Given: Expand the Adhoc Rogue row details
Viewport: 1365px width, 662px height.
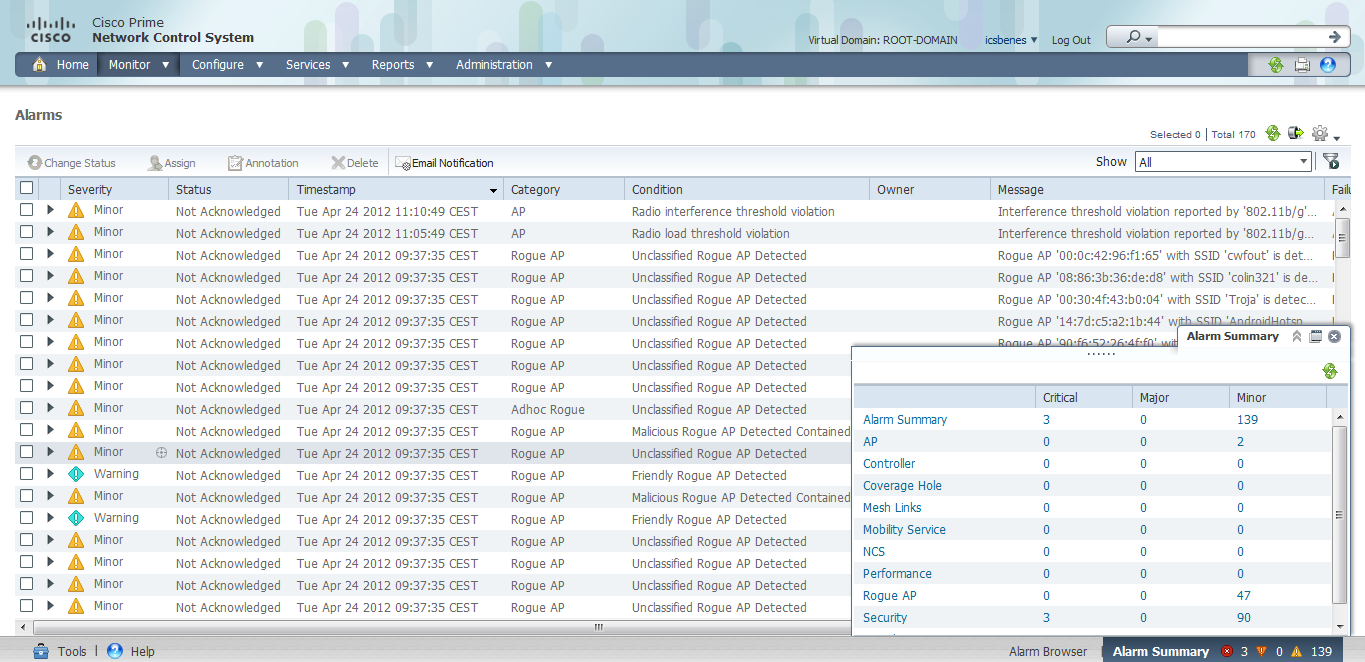Looking at the screenshot, I should [x=50, y=408].
